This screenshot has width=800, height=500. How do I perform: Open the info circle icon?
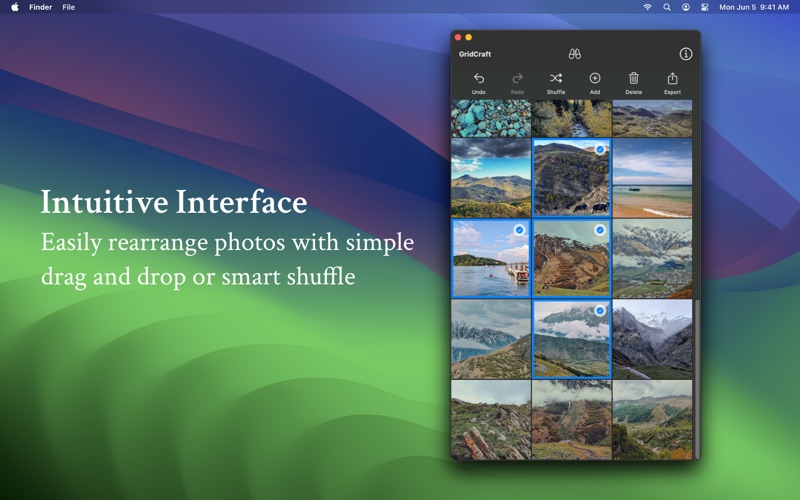pos(686,54)
